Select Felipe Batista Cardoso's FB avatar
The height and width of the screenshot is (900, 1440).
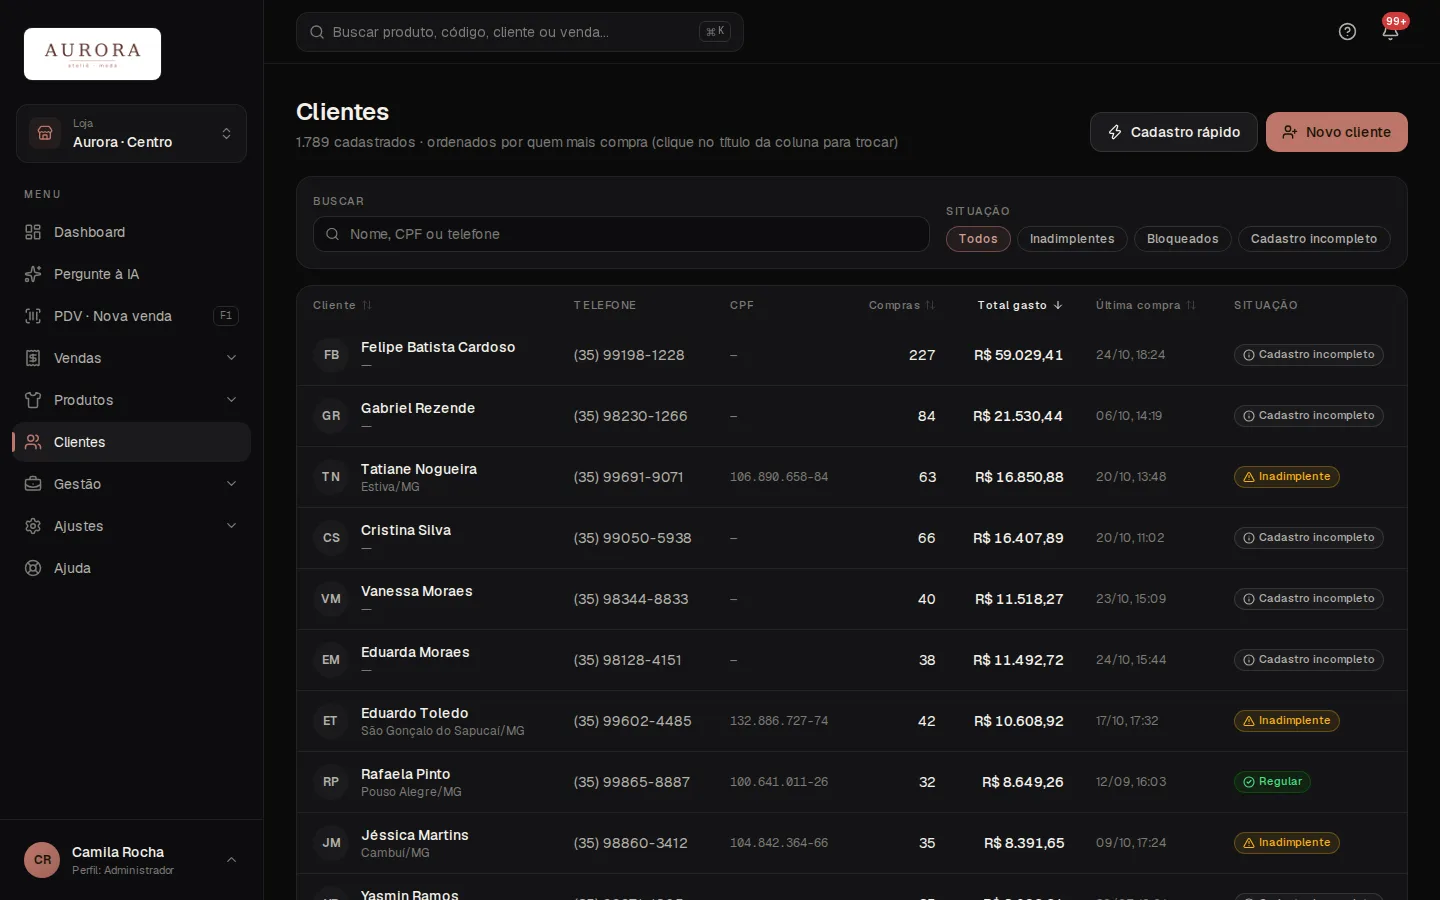pyautogui.click(x=331, y=355)
